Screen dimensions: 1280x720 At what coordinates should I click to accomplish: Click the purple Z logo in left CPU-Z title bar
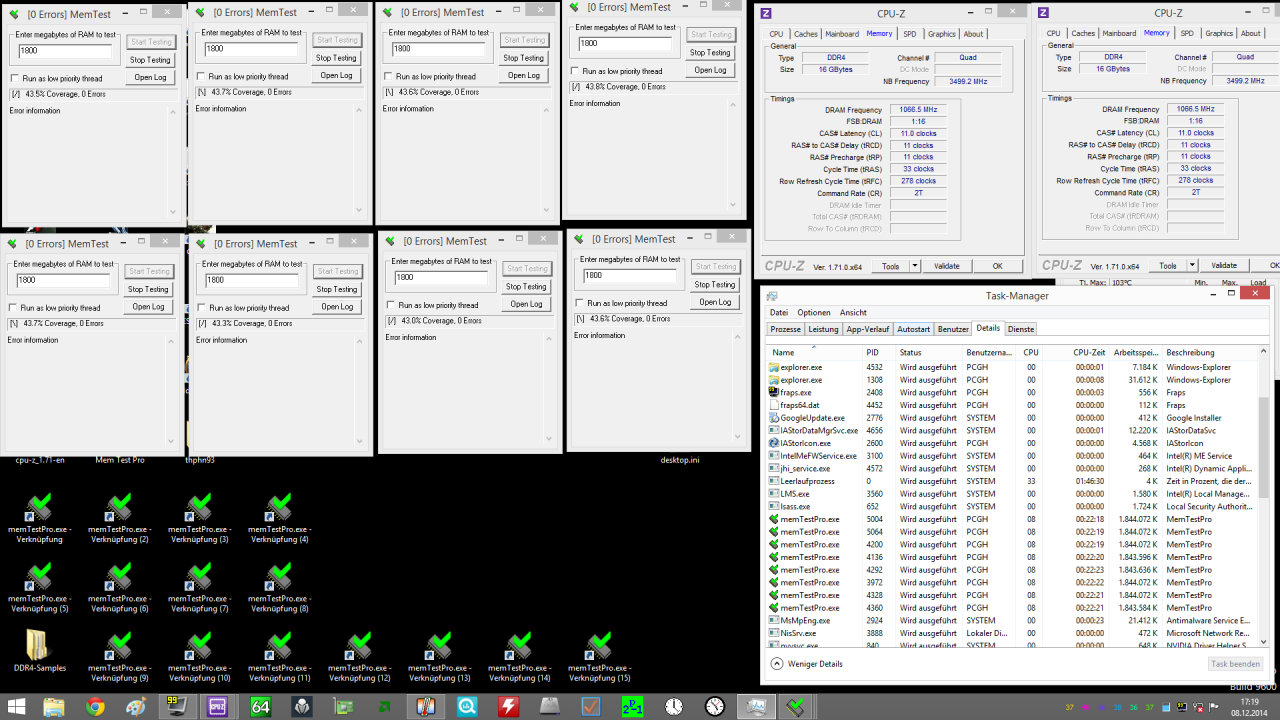tap(766, 13)
